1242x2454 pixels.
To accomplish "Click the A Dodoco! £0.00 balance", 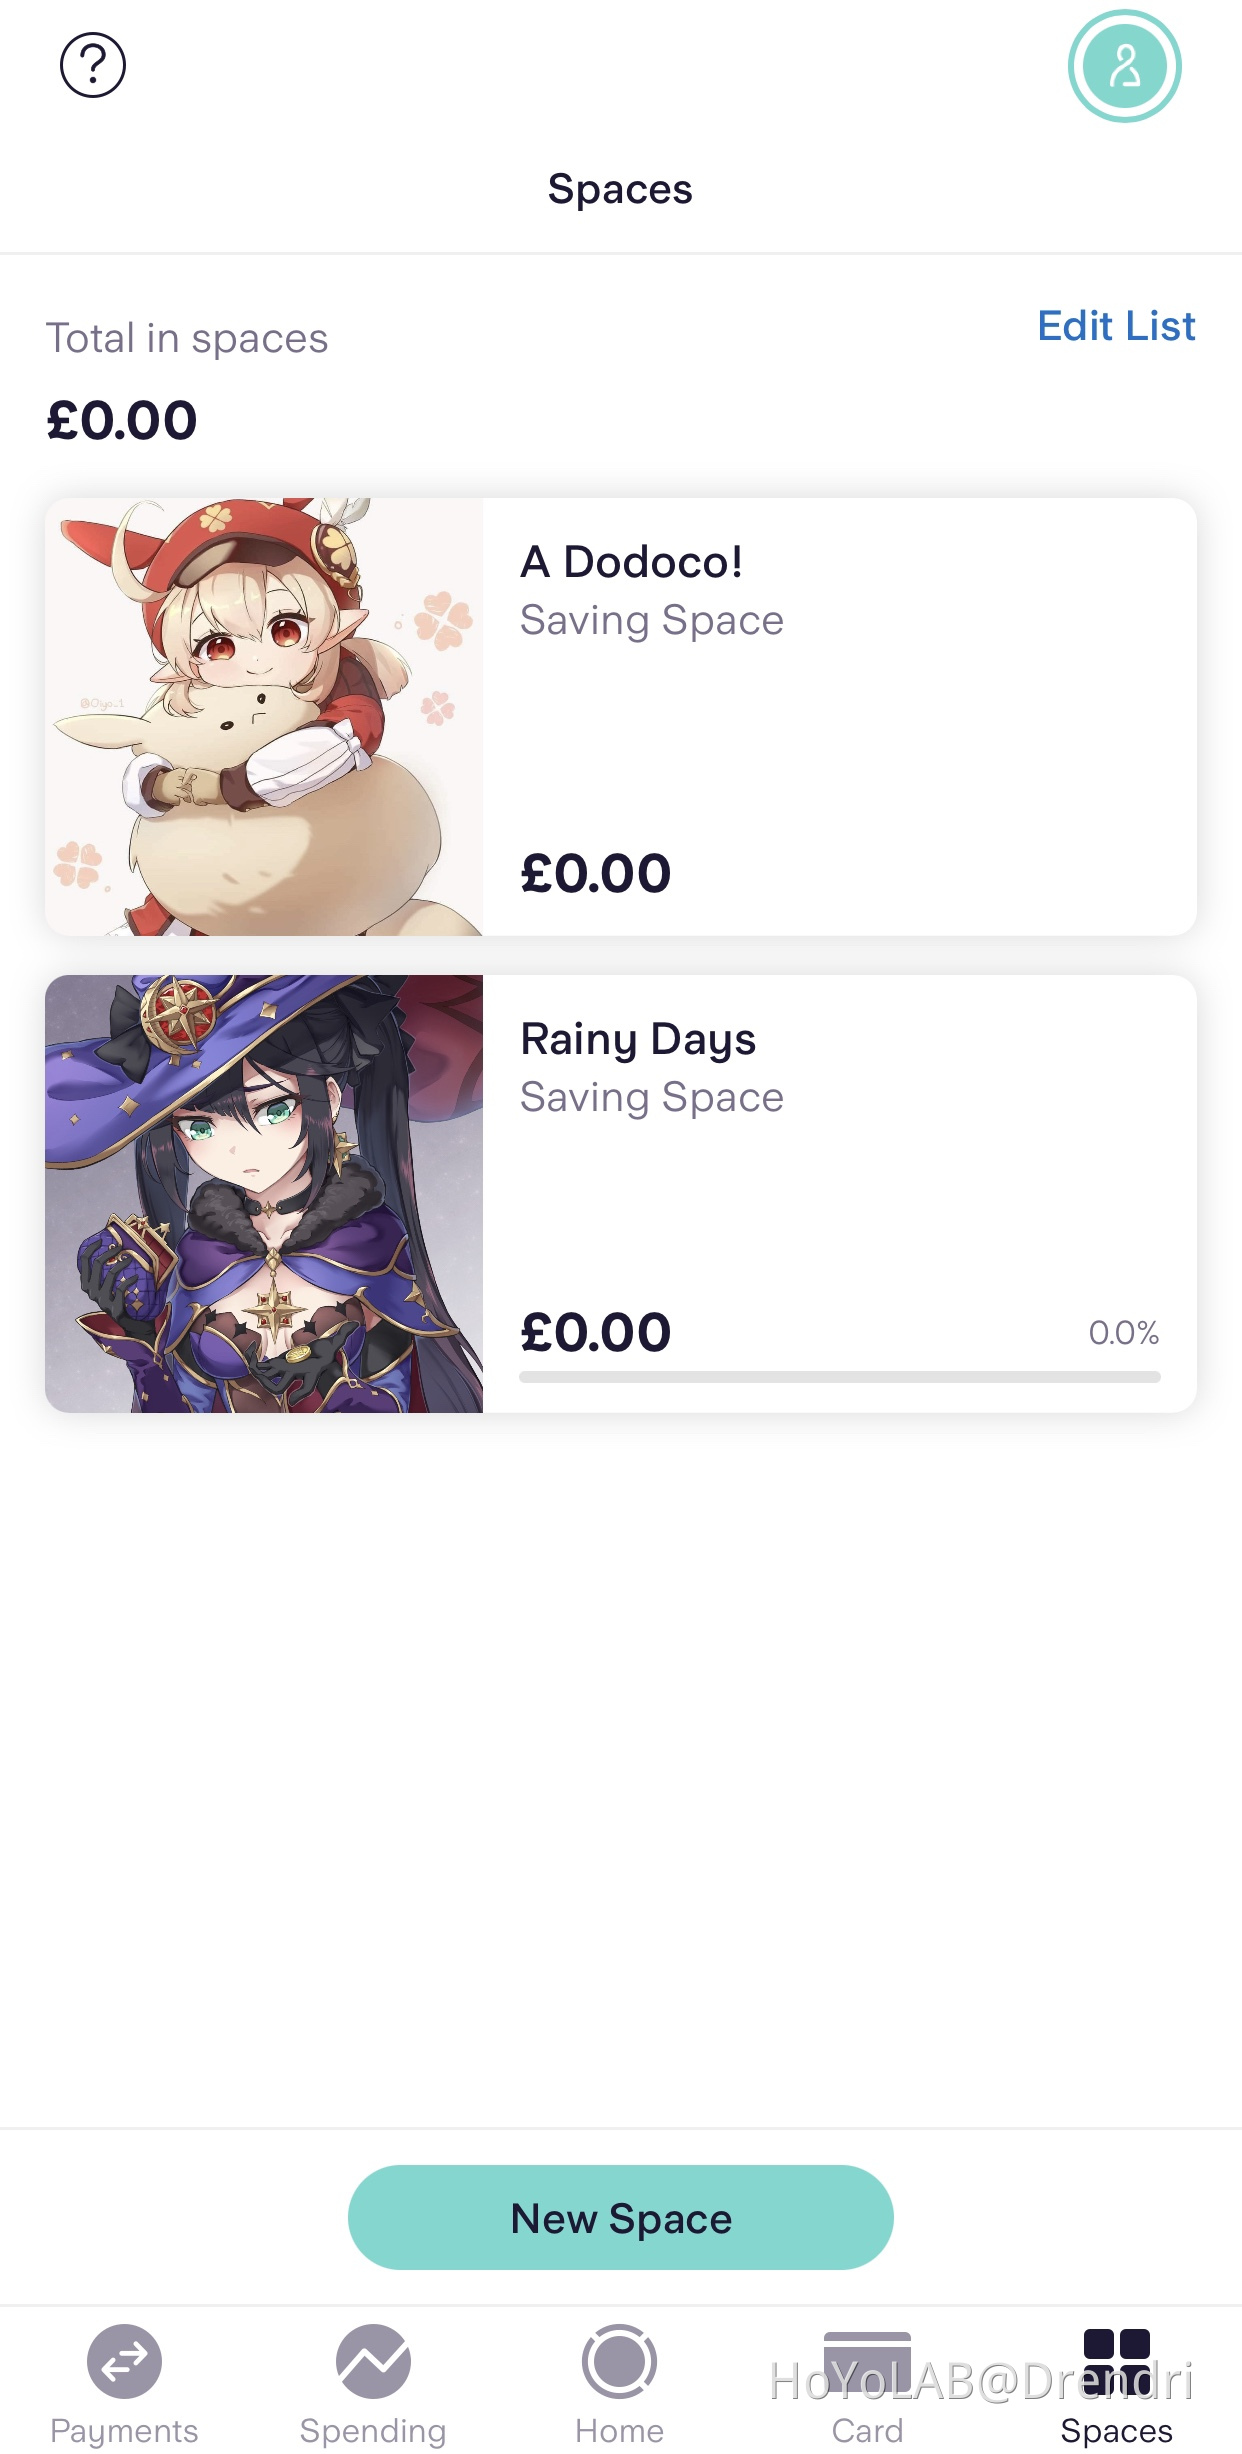I will tap(596, 873).
